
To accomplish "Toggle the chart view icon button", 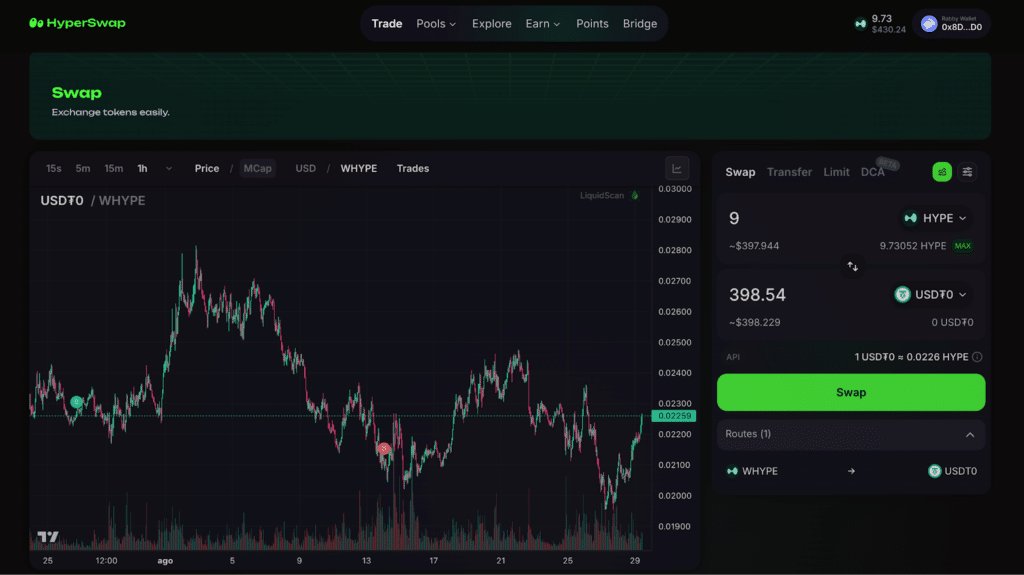I will click(677, 169).
